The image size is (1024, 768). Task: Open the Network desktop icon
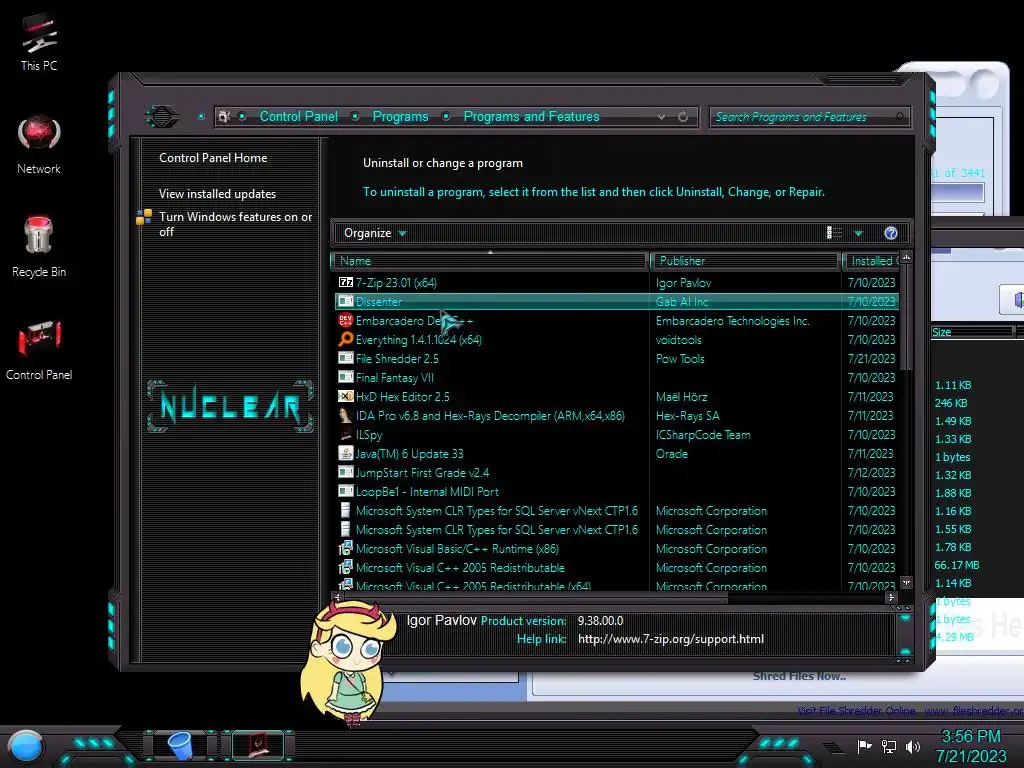pos(39,145)
